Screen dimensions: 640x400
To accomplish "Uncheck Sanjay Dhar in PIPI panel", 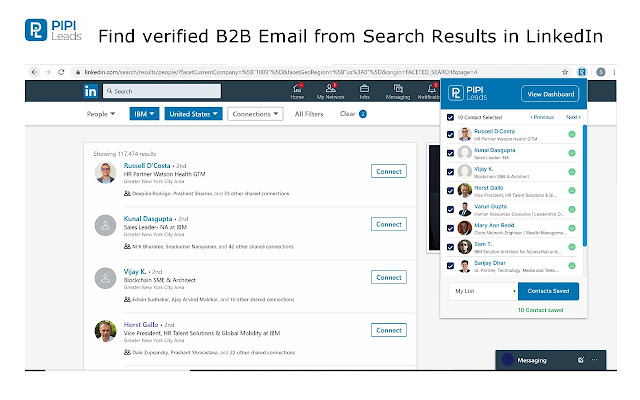I will 450,266.
